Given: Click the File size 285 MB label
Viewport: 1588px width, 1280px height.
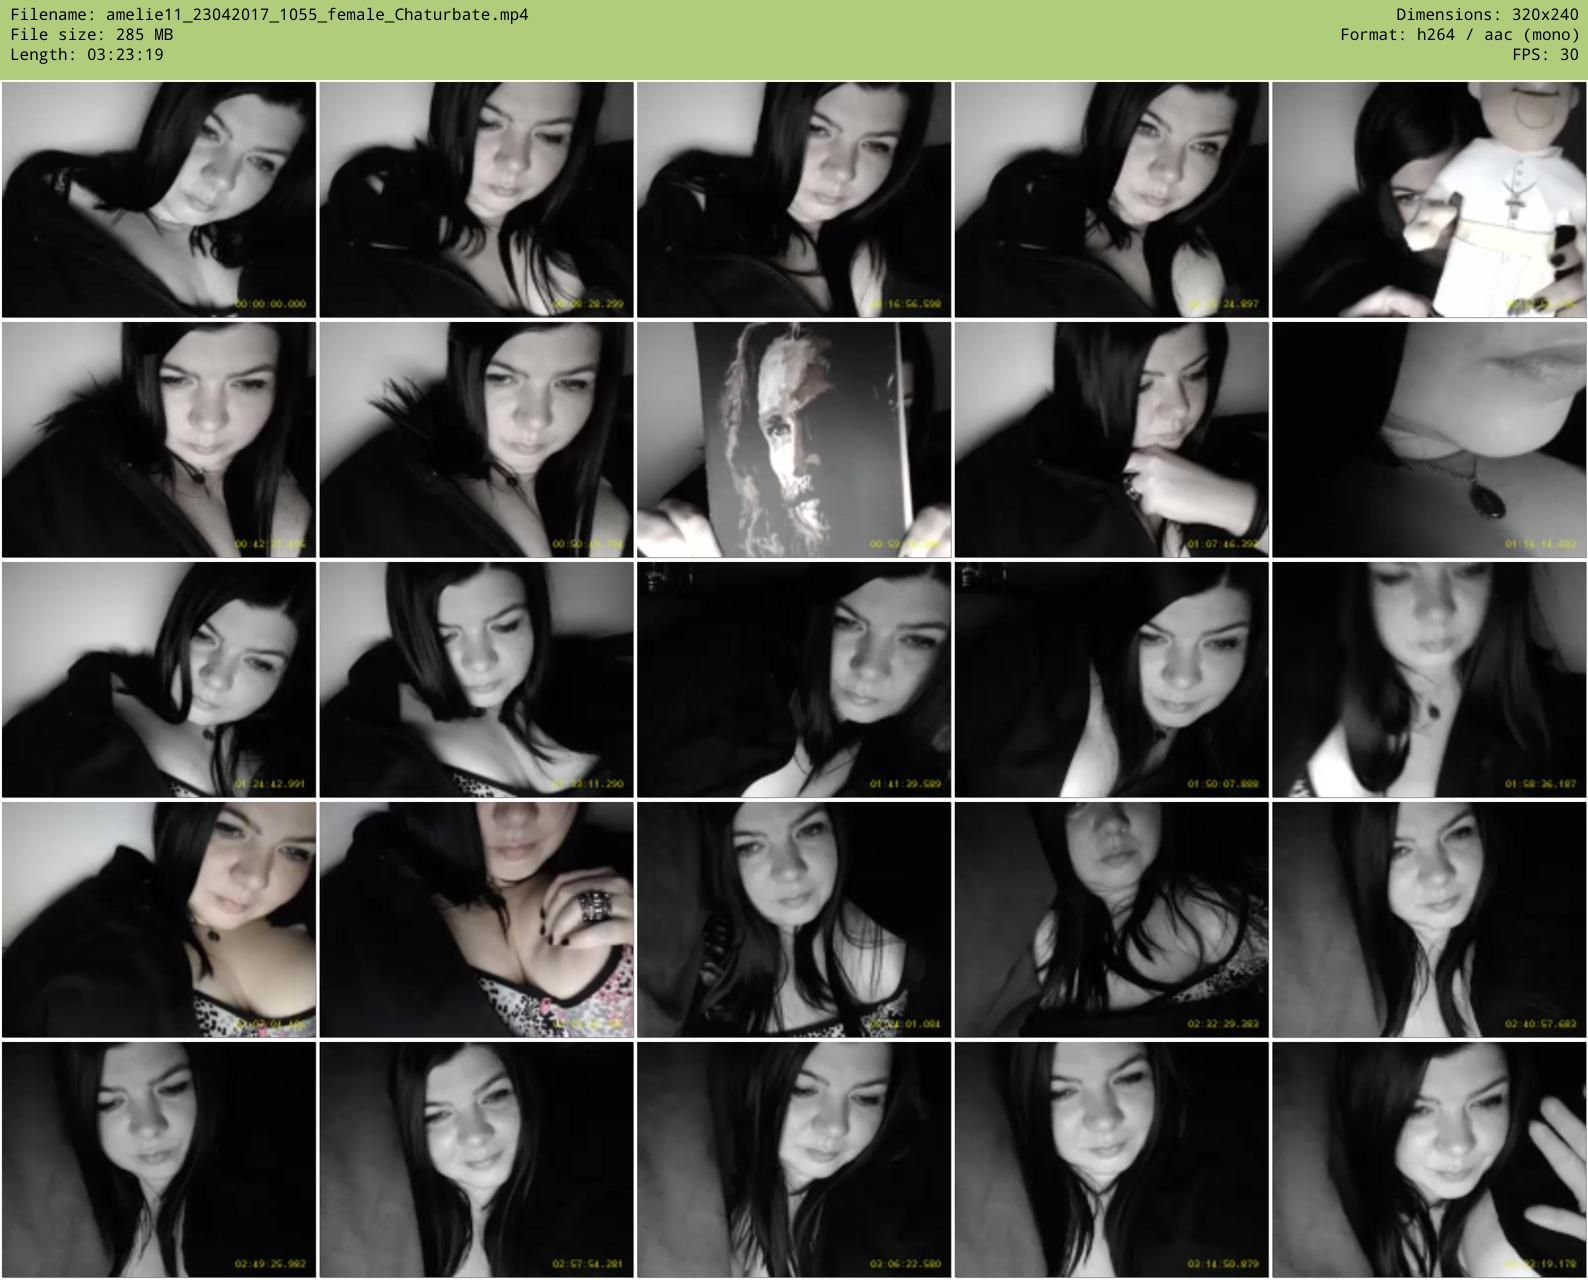Looking at the screenshot, I should coord(91,35).
